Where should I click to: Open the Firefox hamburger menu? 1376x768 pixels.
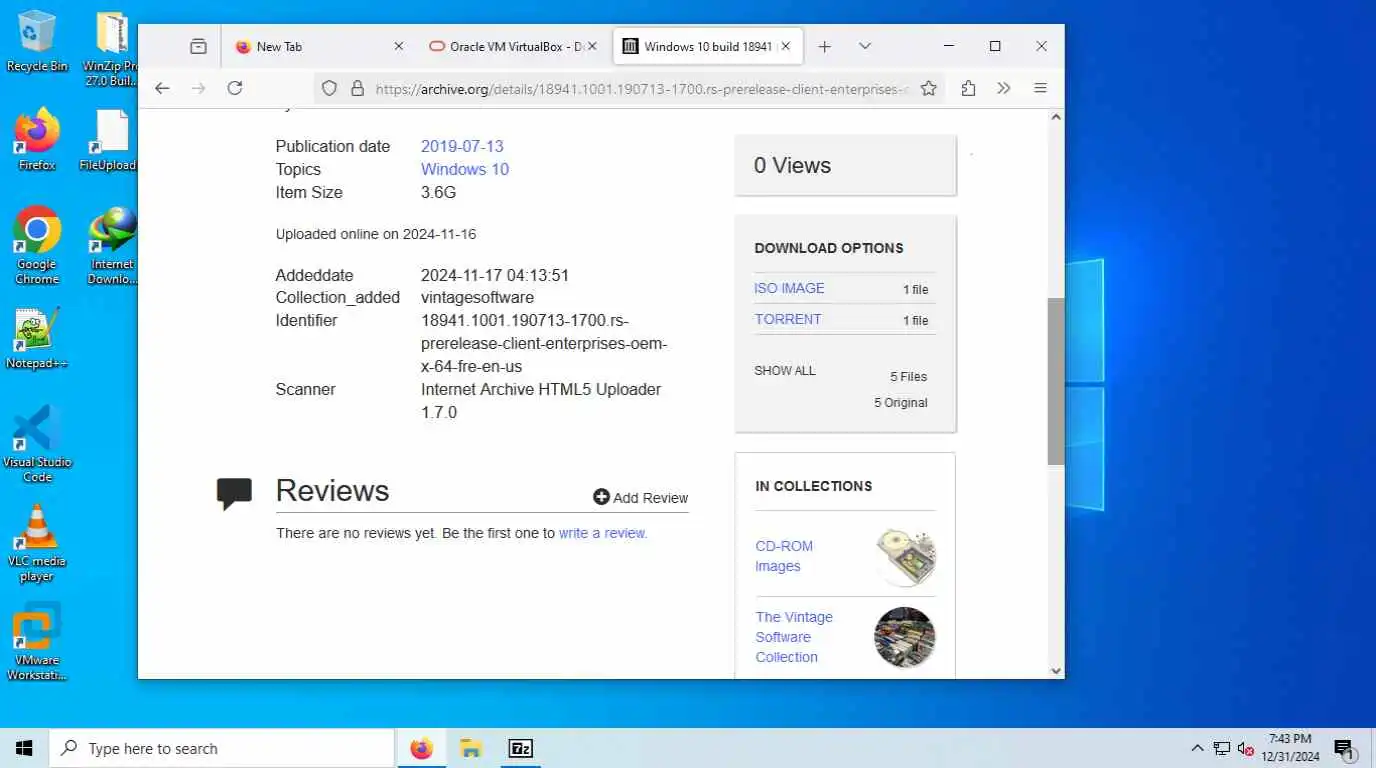pyautogui.click(x=1040, y=88)
